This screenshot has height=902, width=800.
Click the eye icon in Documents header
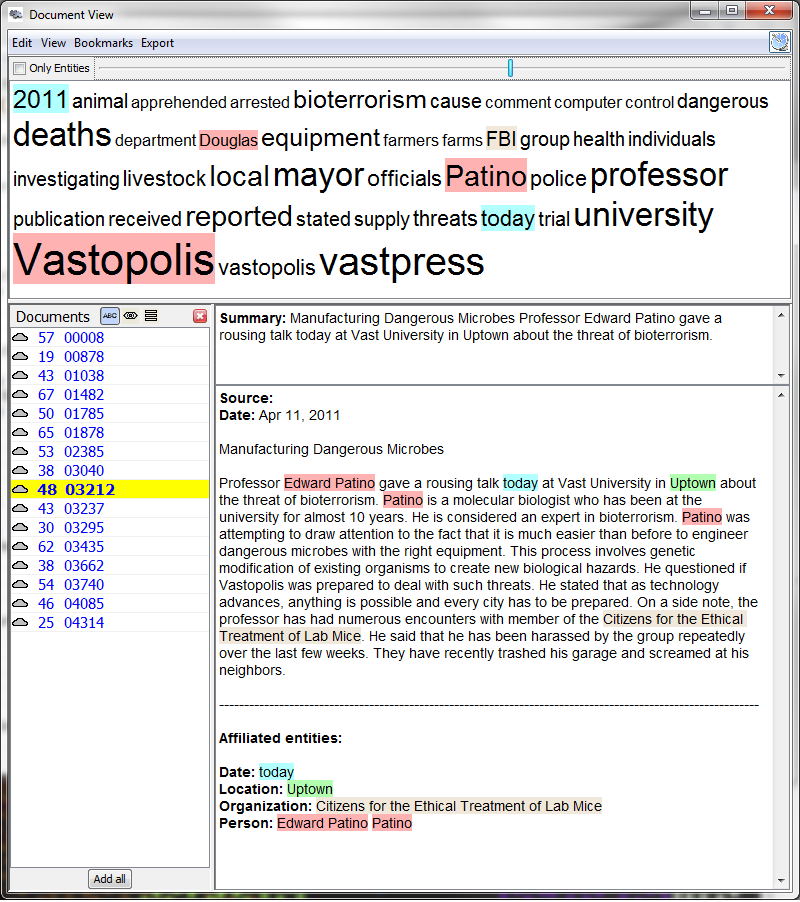tap(130, 316)
